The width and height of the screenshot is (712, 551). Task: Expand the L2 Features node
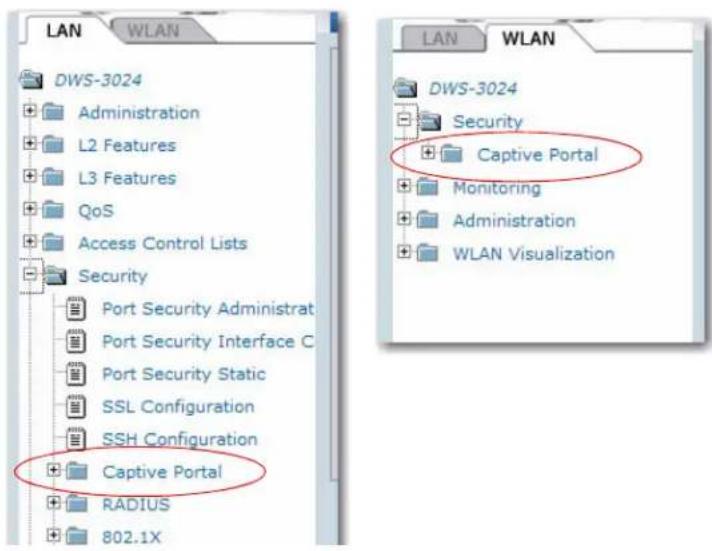[x=30, y=143]
